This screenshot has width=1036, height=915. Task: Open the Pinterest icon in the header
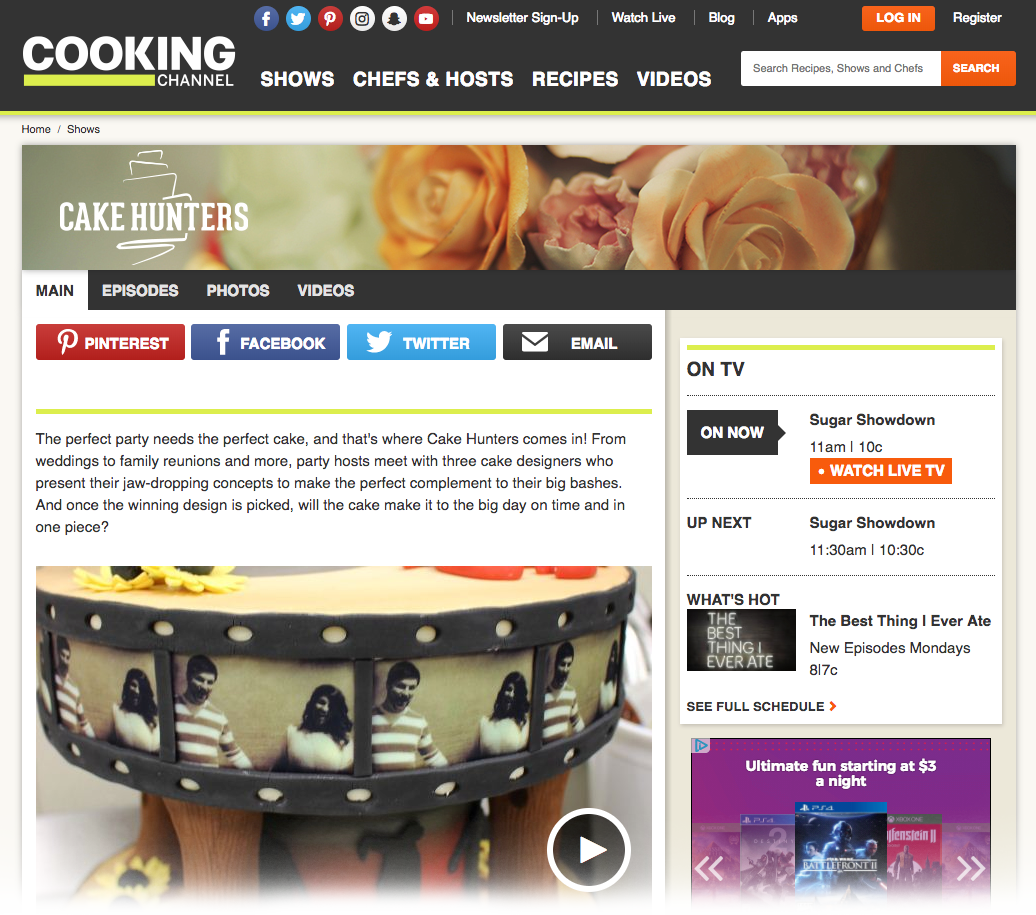[330, 18]
